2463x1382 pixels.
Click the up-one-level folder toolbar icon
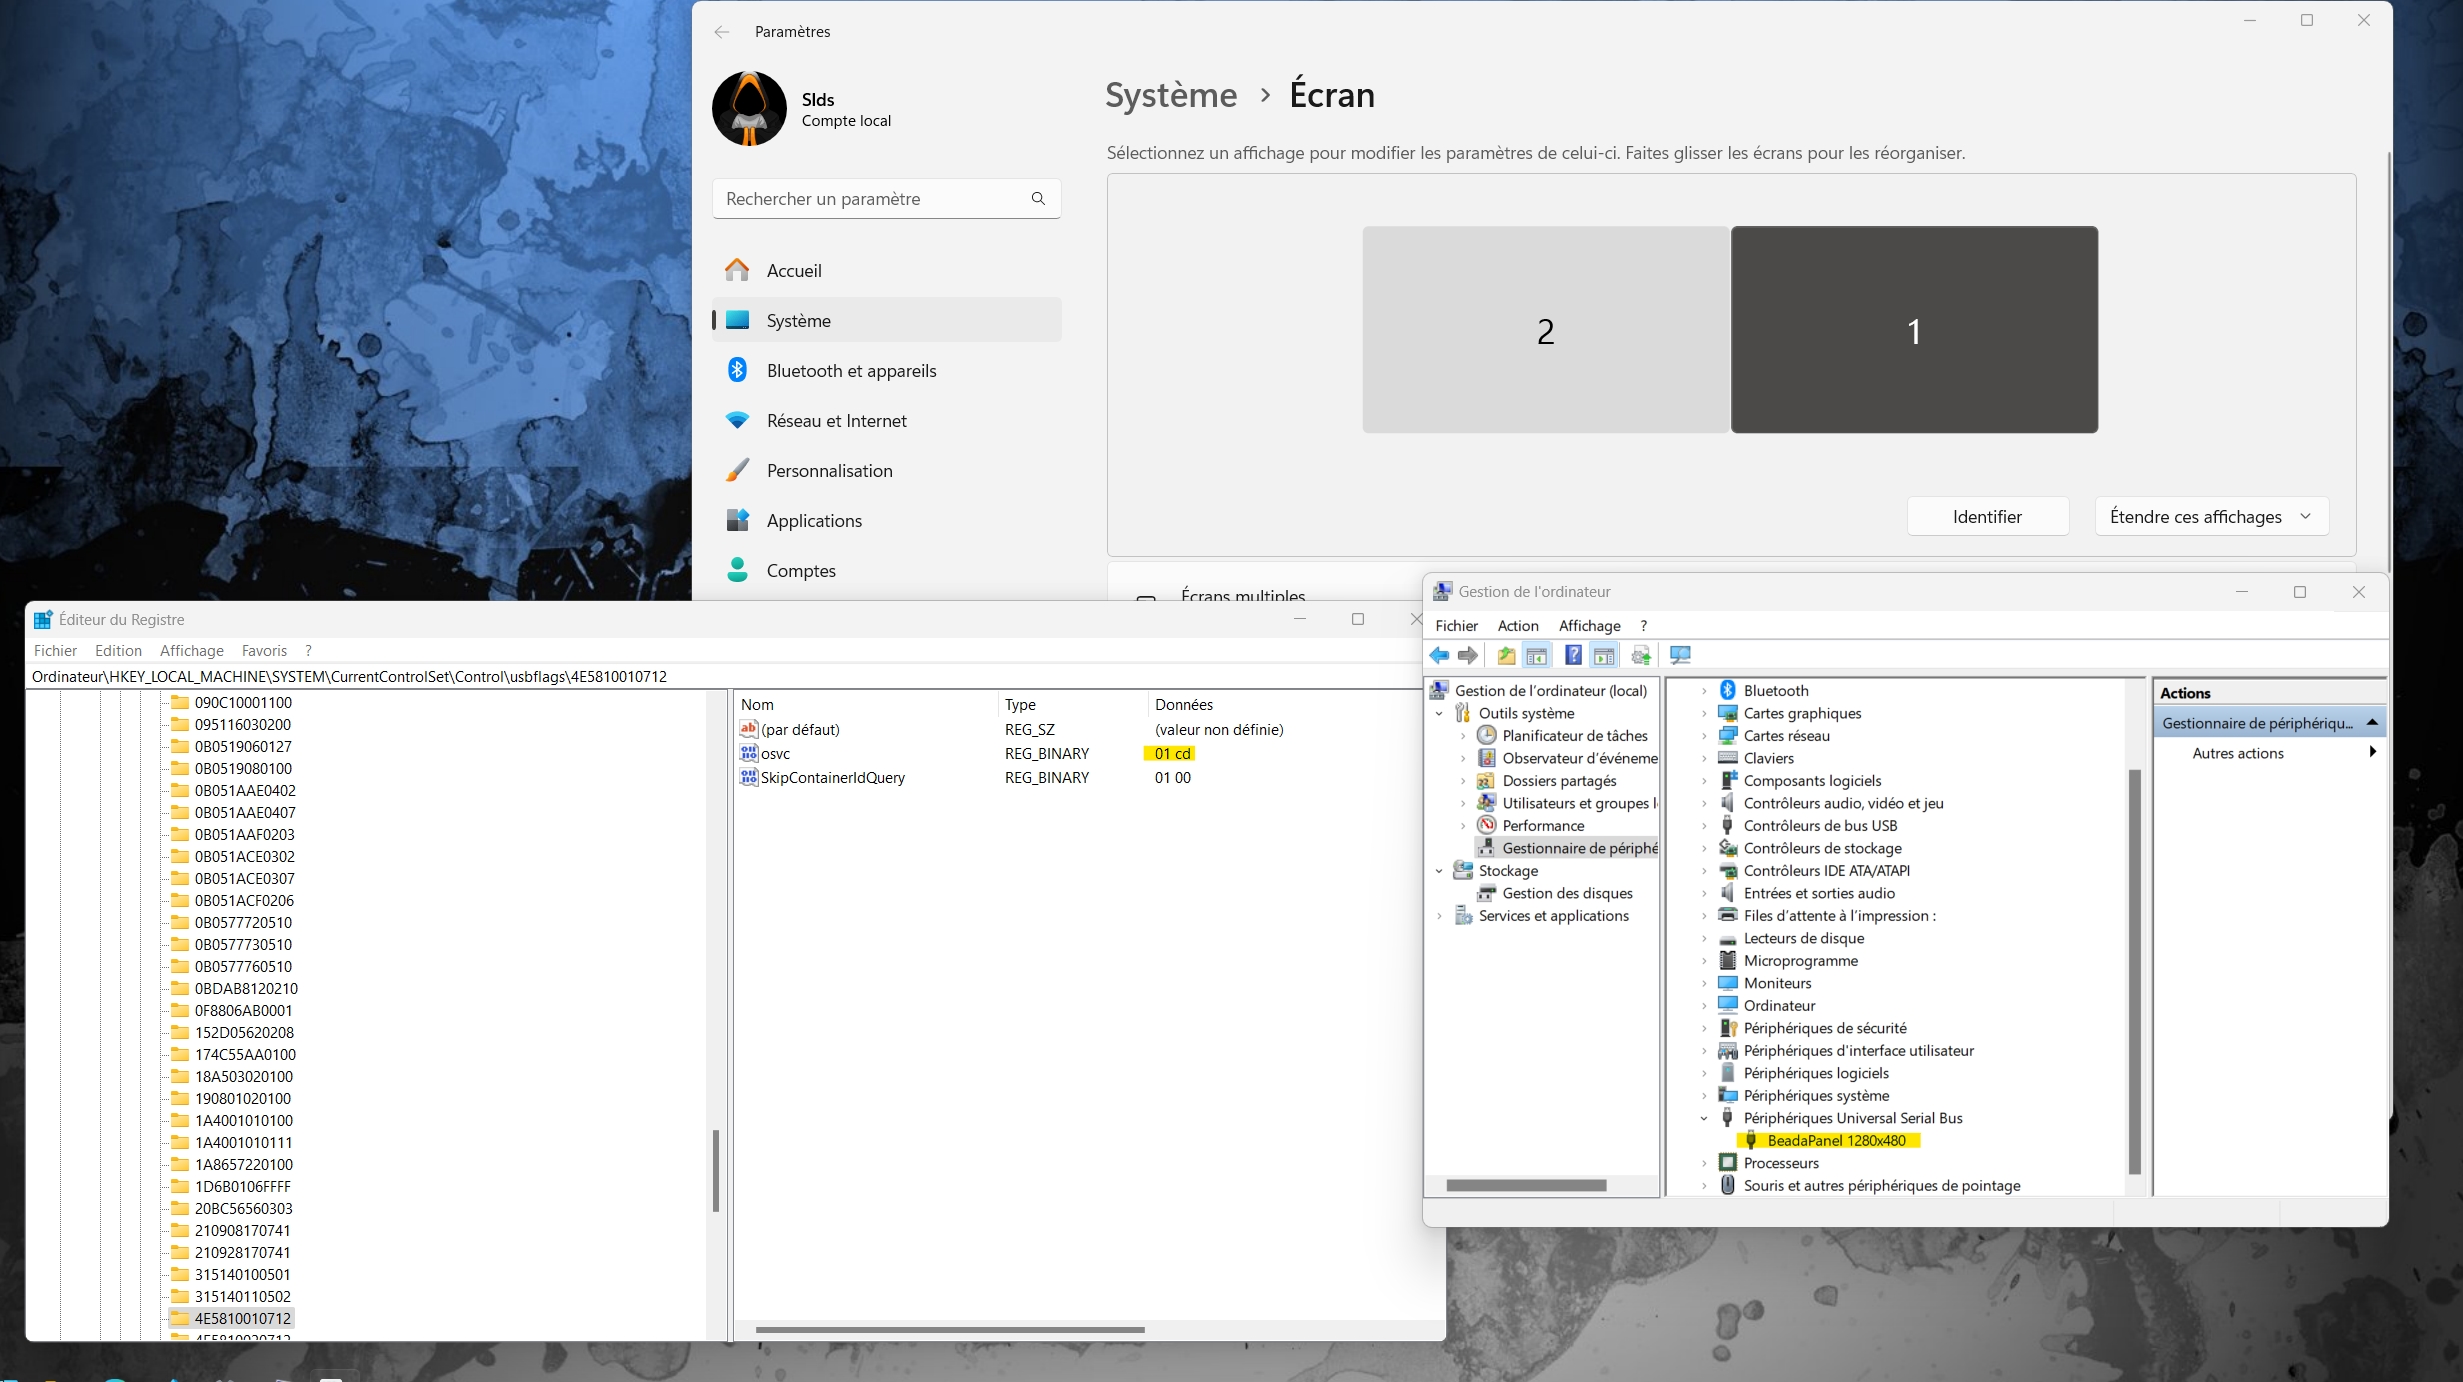1506,655
